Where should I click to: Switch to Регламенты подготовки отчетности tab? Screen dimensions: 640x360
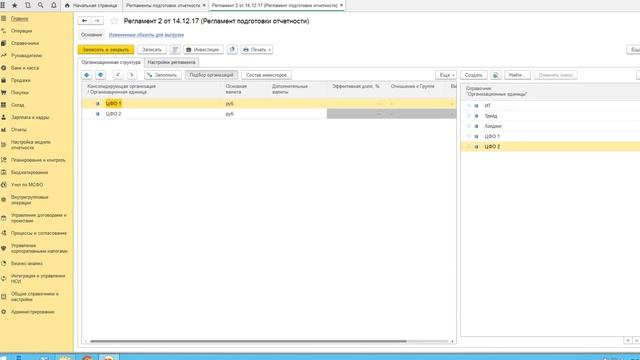point(163,5)
